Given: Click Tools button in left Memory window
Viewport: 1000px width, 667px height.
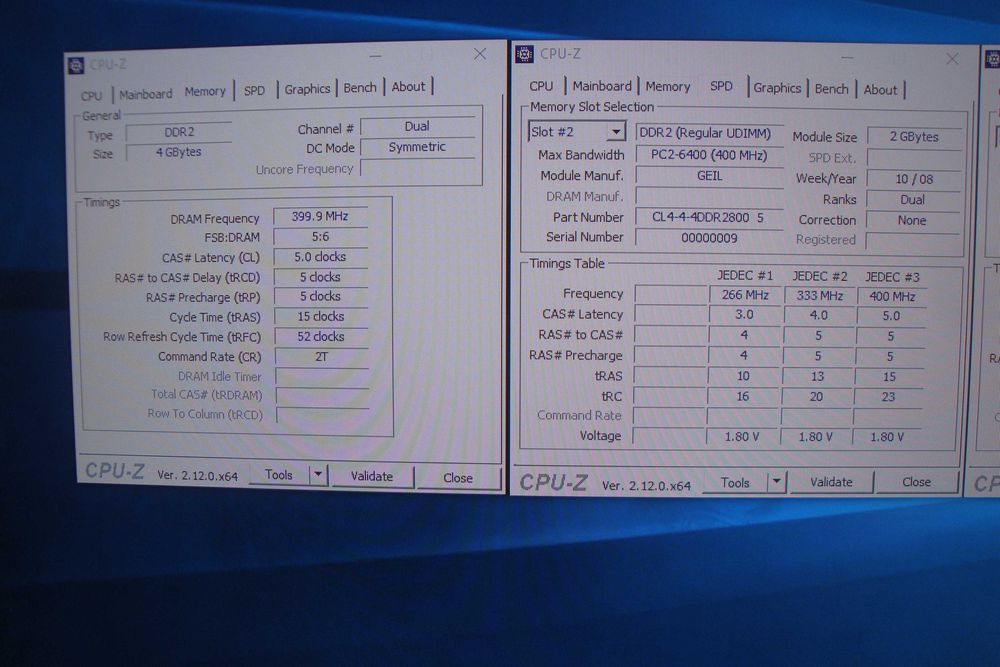Looking at the screenshot, I should tap(279, 475).
